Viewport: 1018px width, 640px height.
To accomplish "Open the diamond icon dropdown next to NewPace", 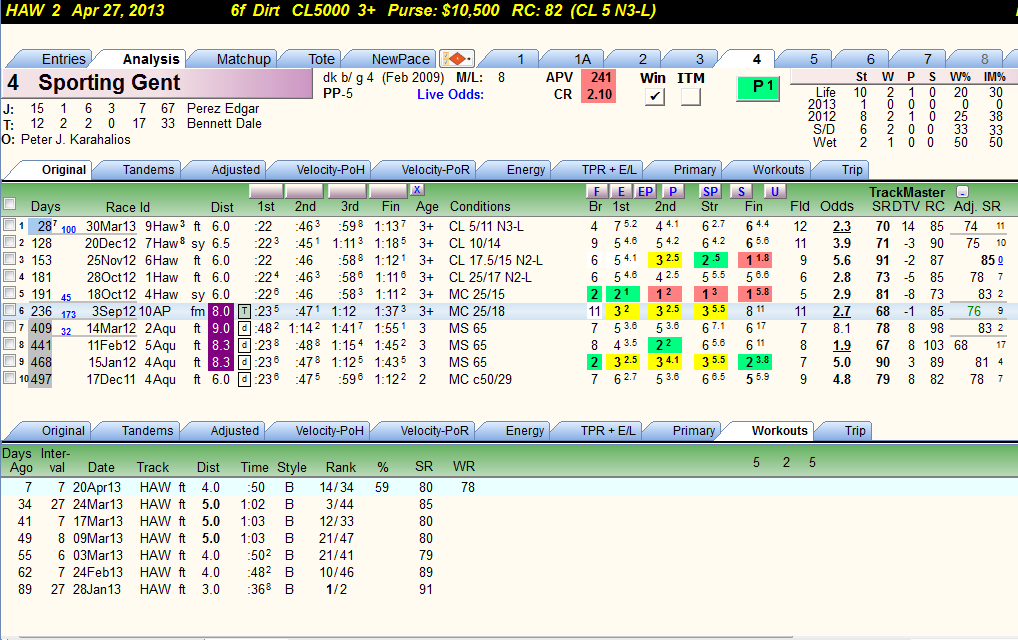I will (x=457, y=58).
